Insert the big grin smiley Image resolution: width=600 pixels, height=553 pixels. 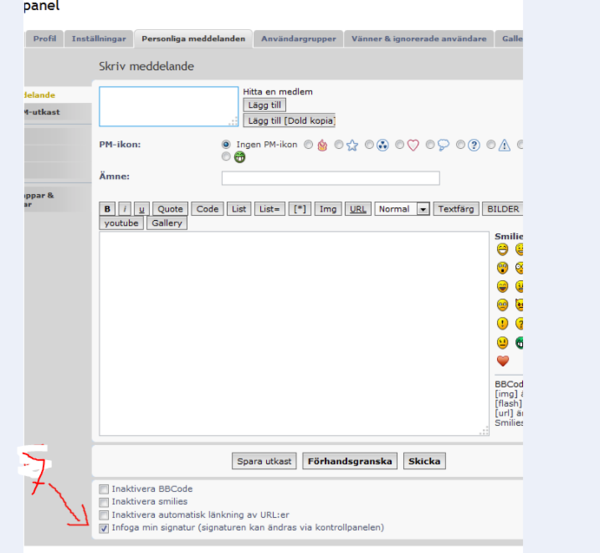click(502, 248)
